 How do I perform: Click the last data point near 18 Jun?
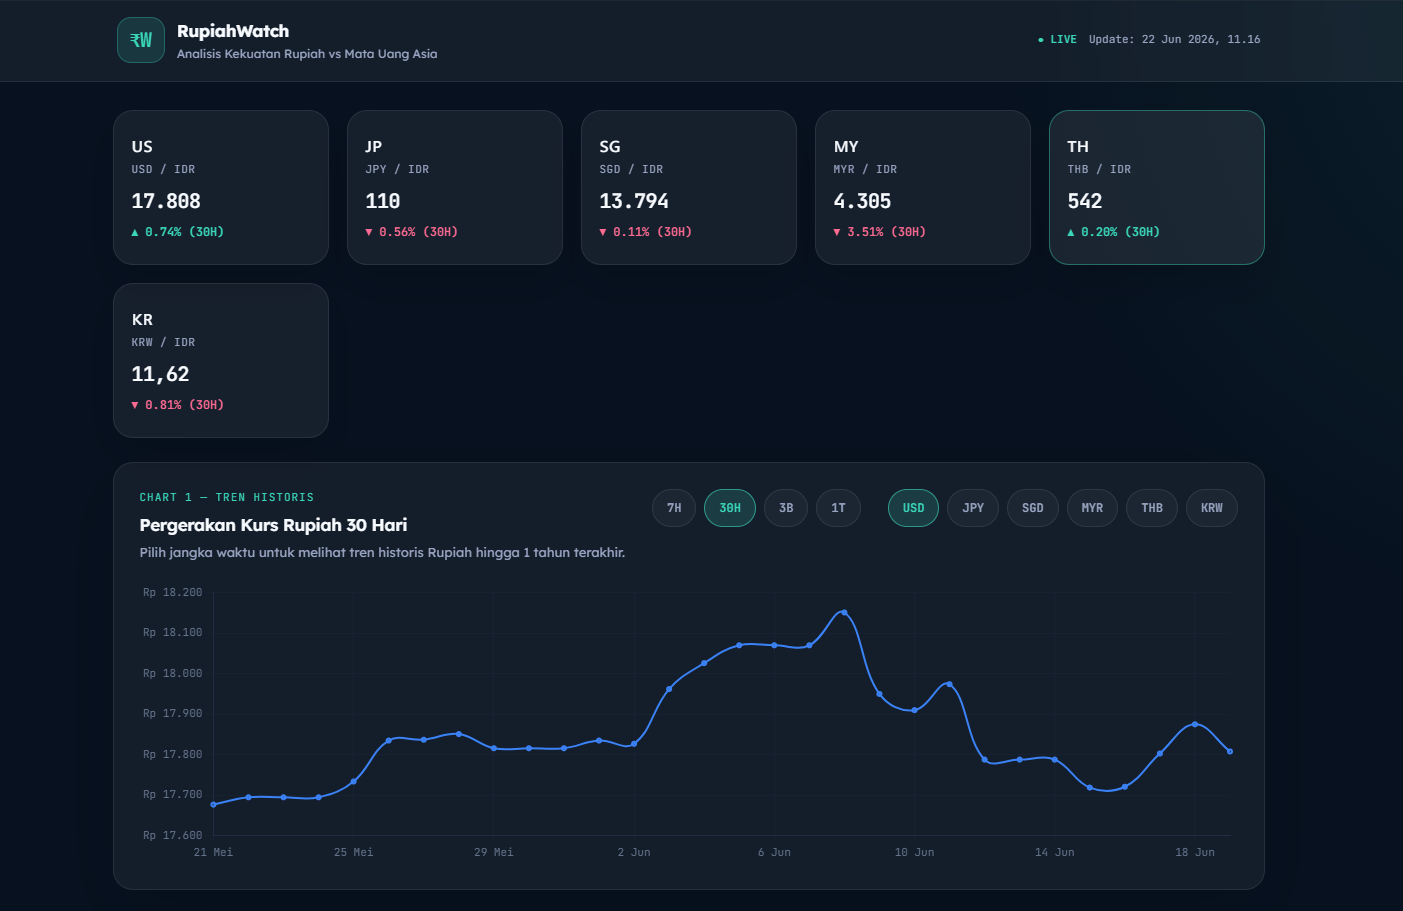tap(1230, 751)
